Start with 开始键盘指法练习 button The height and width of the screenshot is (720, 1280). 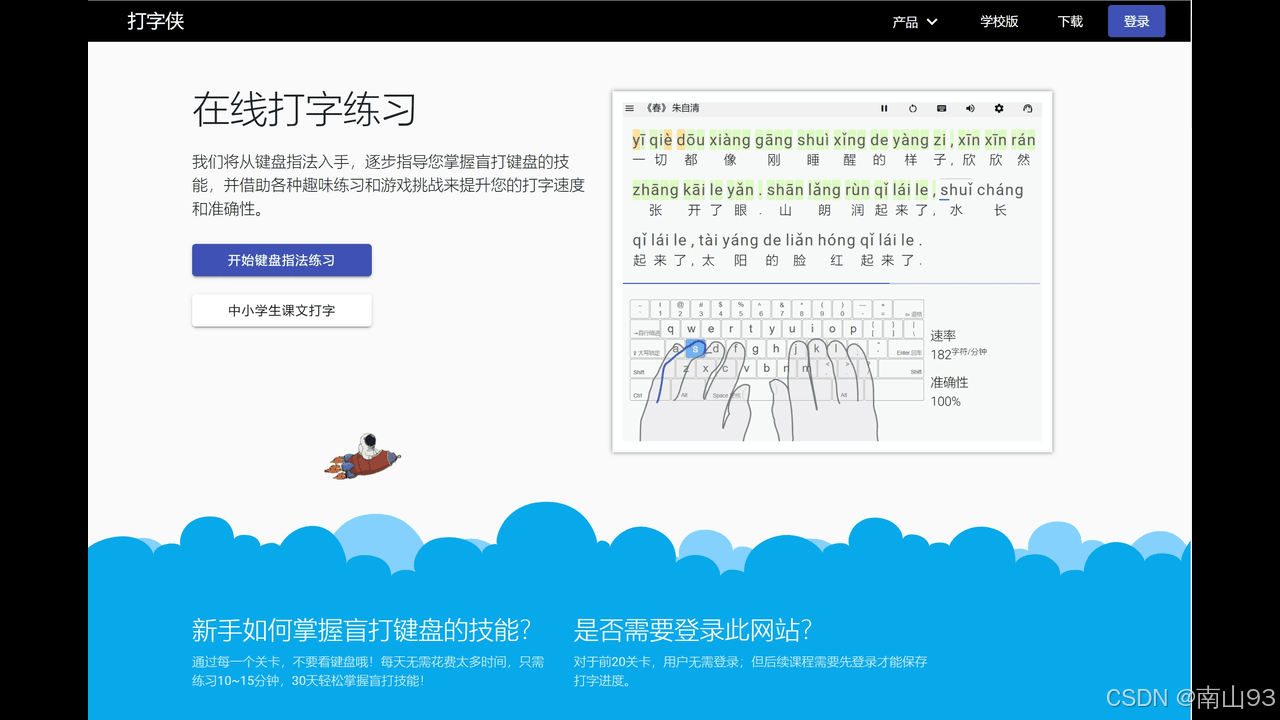pos(281,260)
